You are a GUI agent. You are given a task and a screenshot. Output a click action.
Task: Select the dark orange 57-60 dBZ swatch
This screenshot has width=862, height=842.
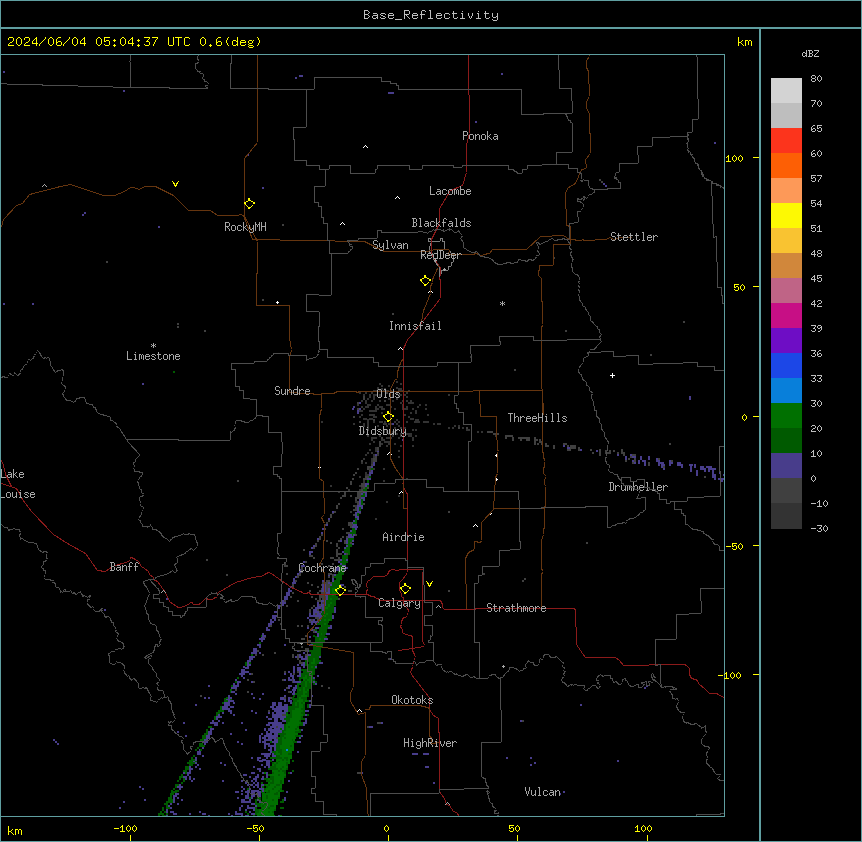coord(786,165)
